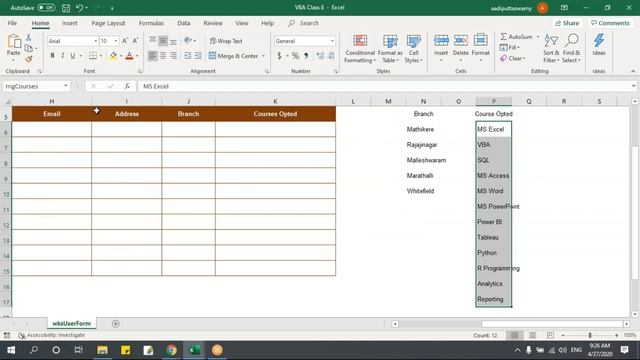Click the Font Color red A swatch

(x=129, y=56)
